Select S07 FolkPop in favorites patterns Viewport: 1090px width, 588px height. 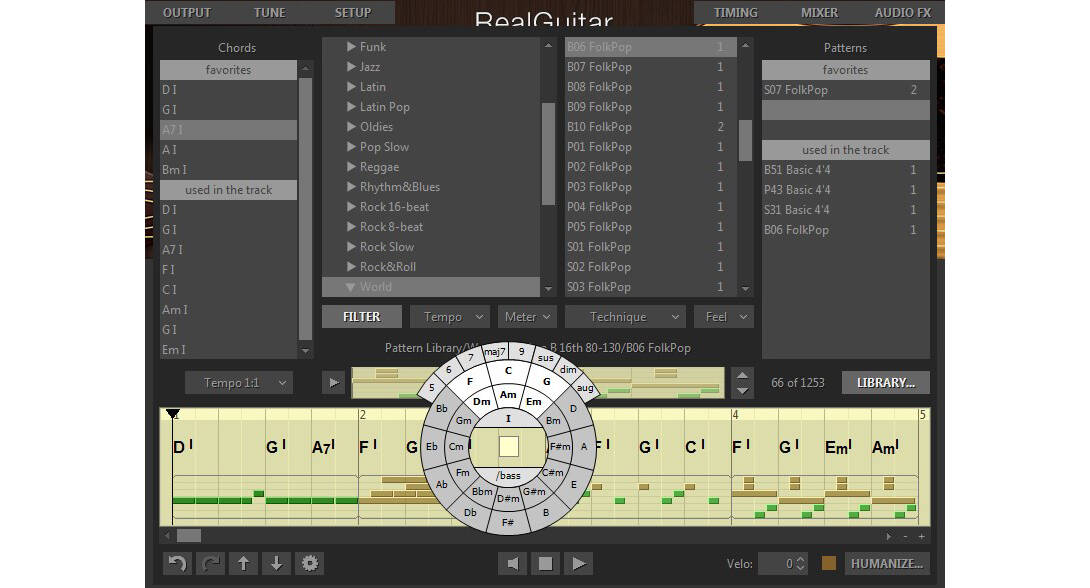[x=845, y=90]
